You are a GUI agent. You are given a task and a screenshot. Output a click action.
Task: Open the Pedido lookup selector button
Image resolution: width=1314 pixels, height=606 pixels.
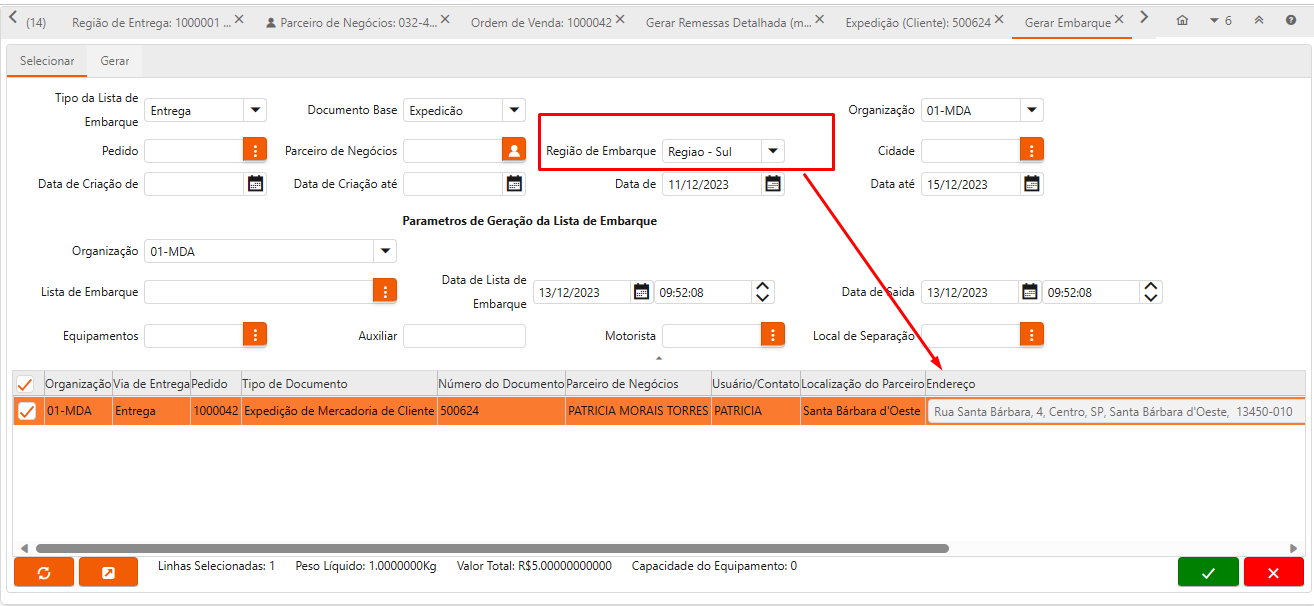[x=255, y=150]
